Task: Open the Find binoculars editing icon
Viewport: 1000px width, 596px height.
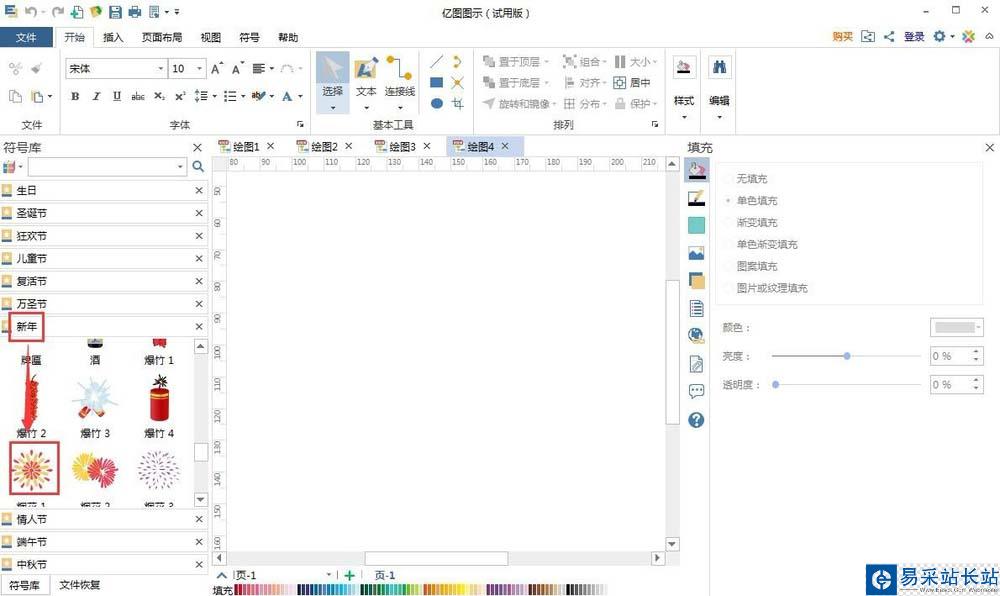Action: click(719, 68)
